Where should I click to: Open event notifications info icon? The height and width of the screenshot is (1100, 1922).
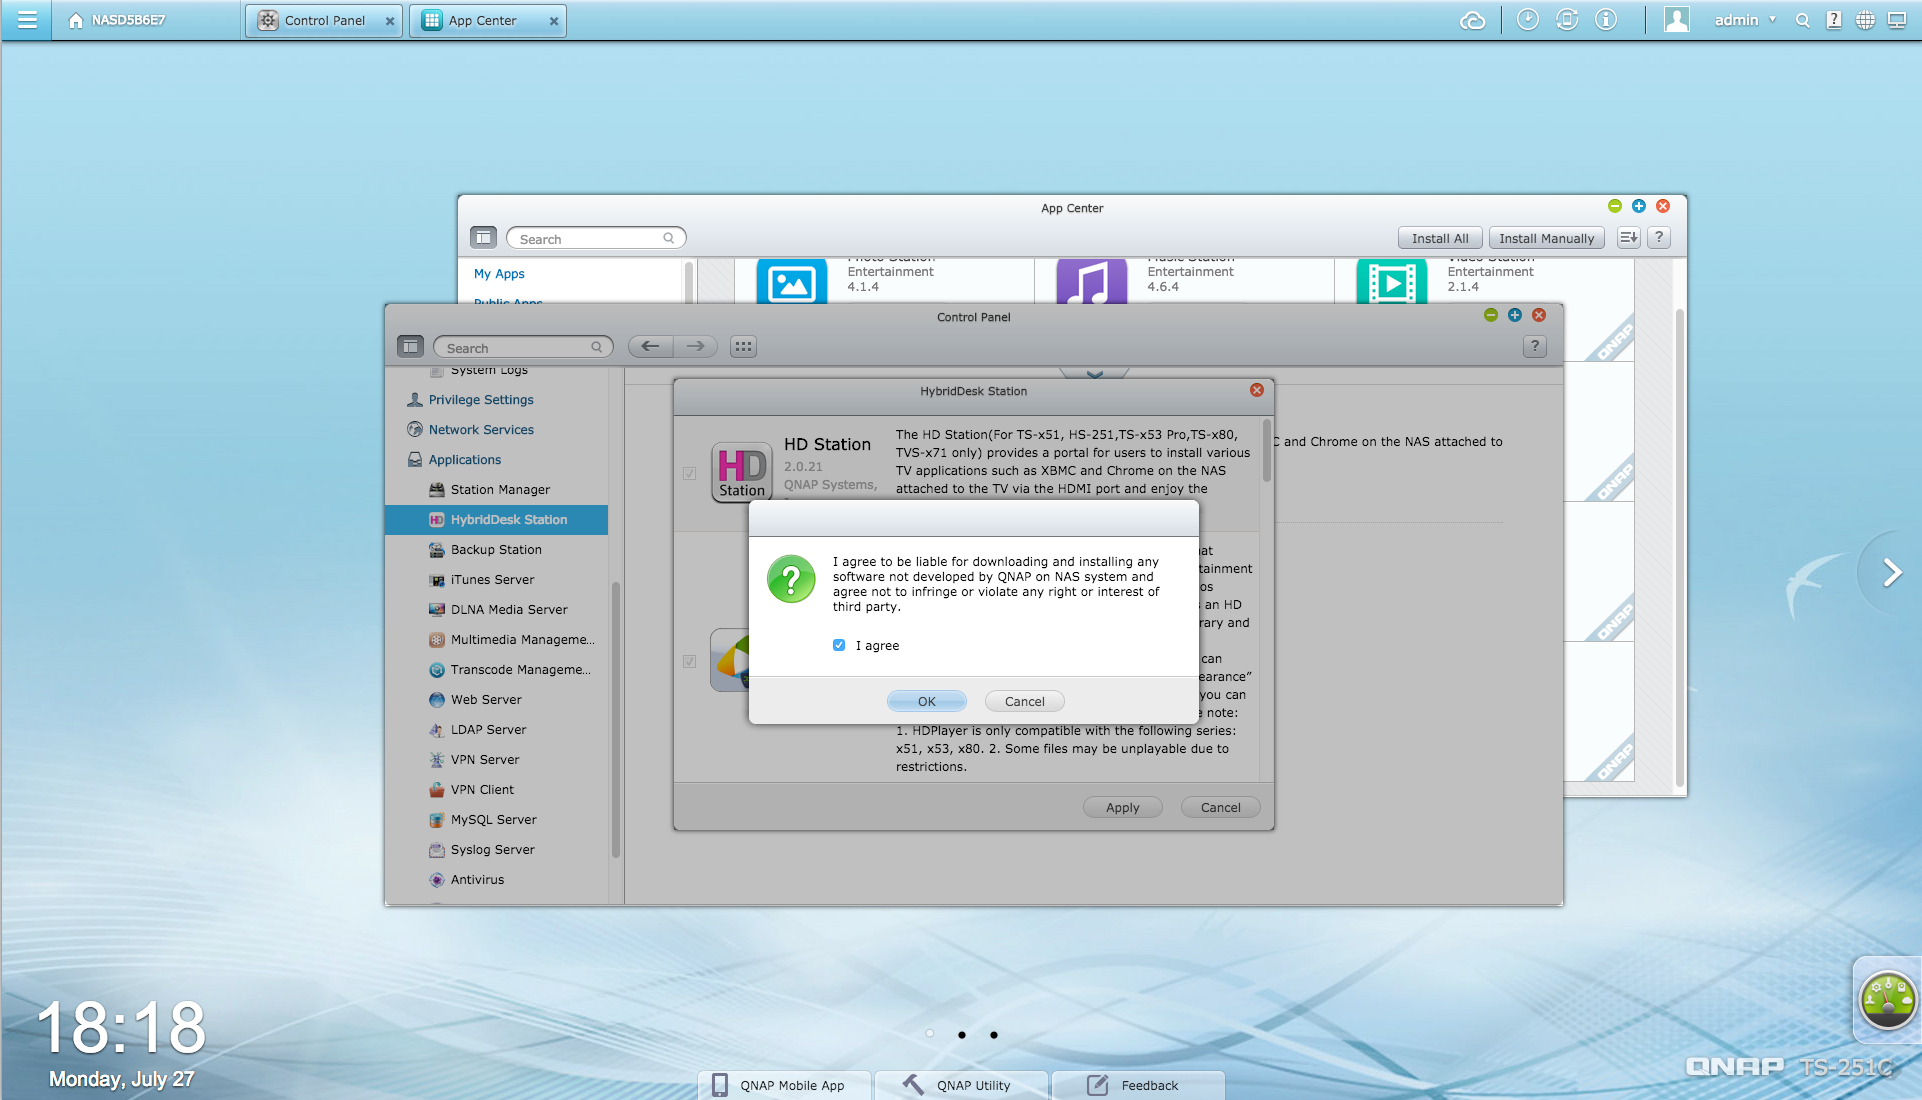[1606, 20]
